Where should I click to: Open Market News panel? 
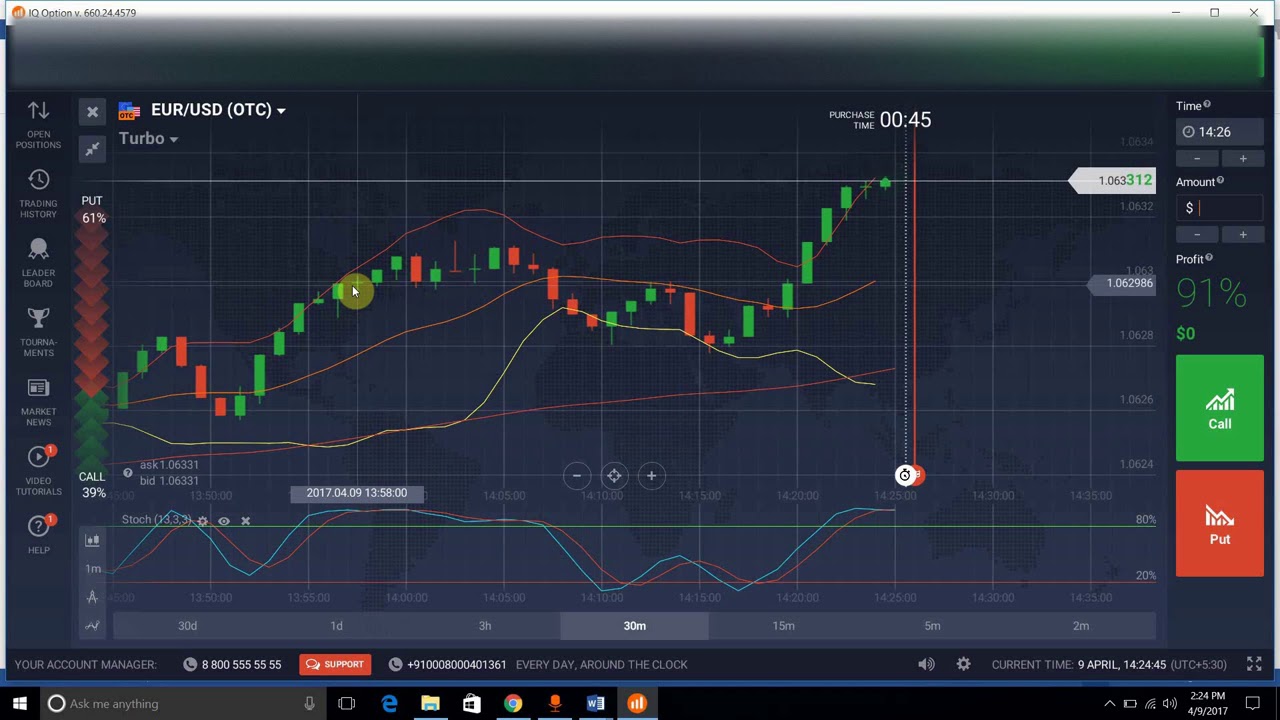[x=38, y=401]
